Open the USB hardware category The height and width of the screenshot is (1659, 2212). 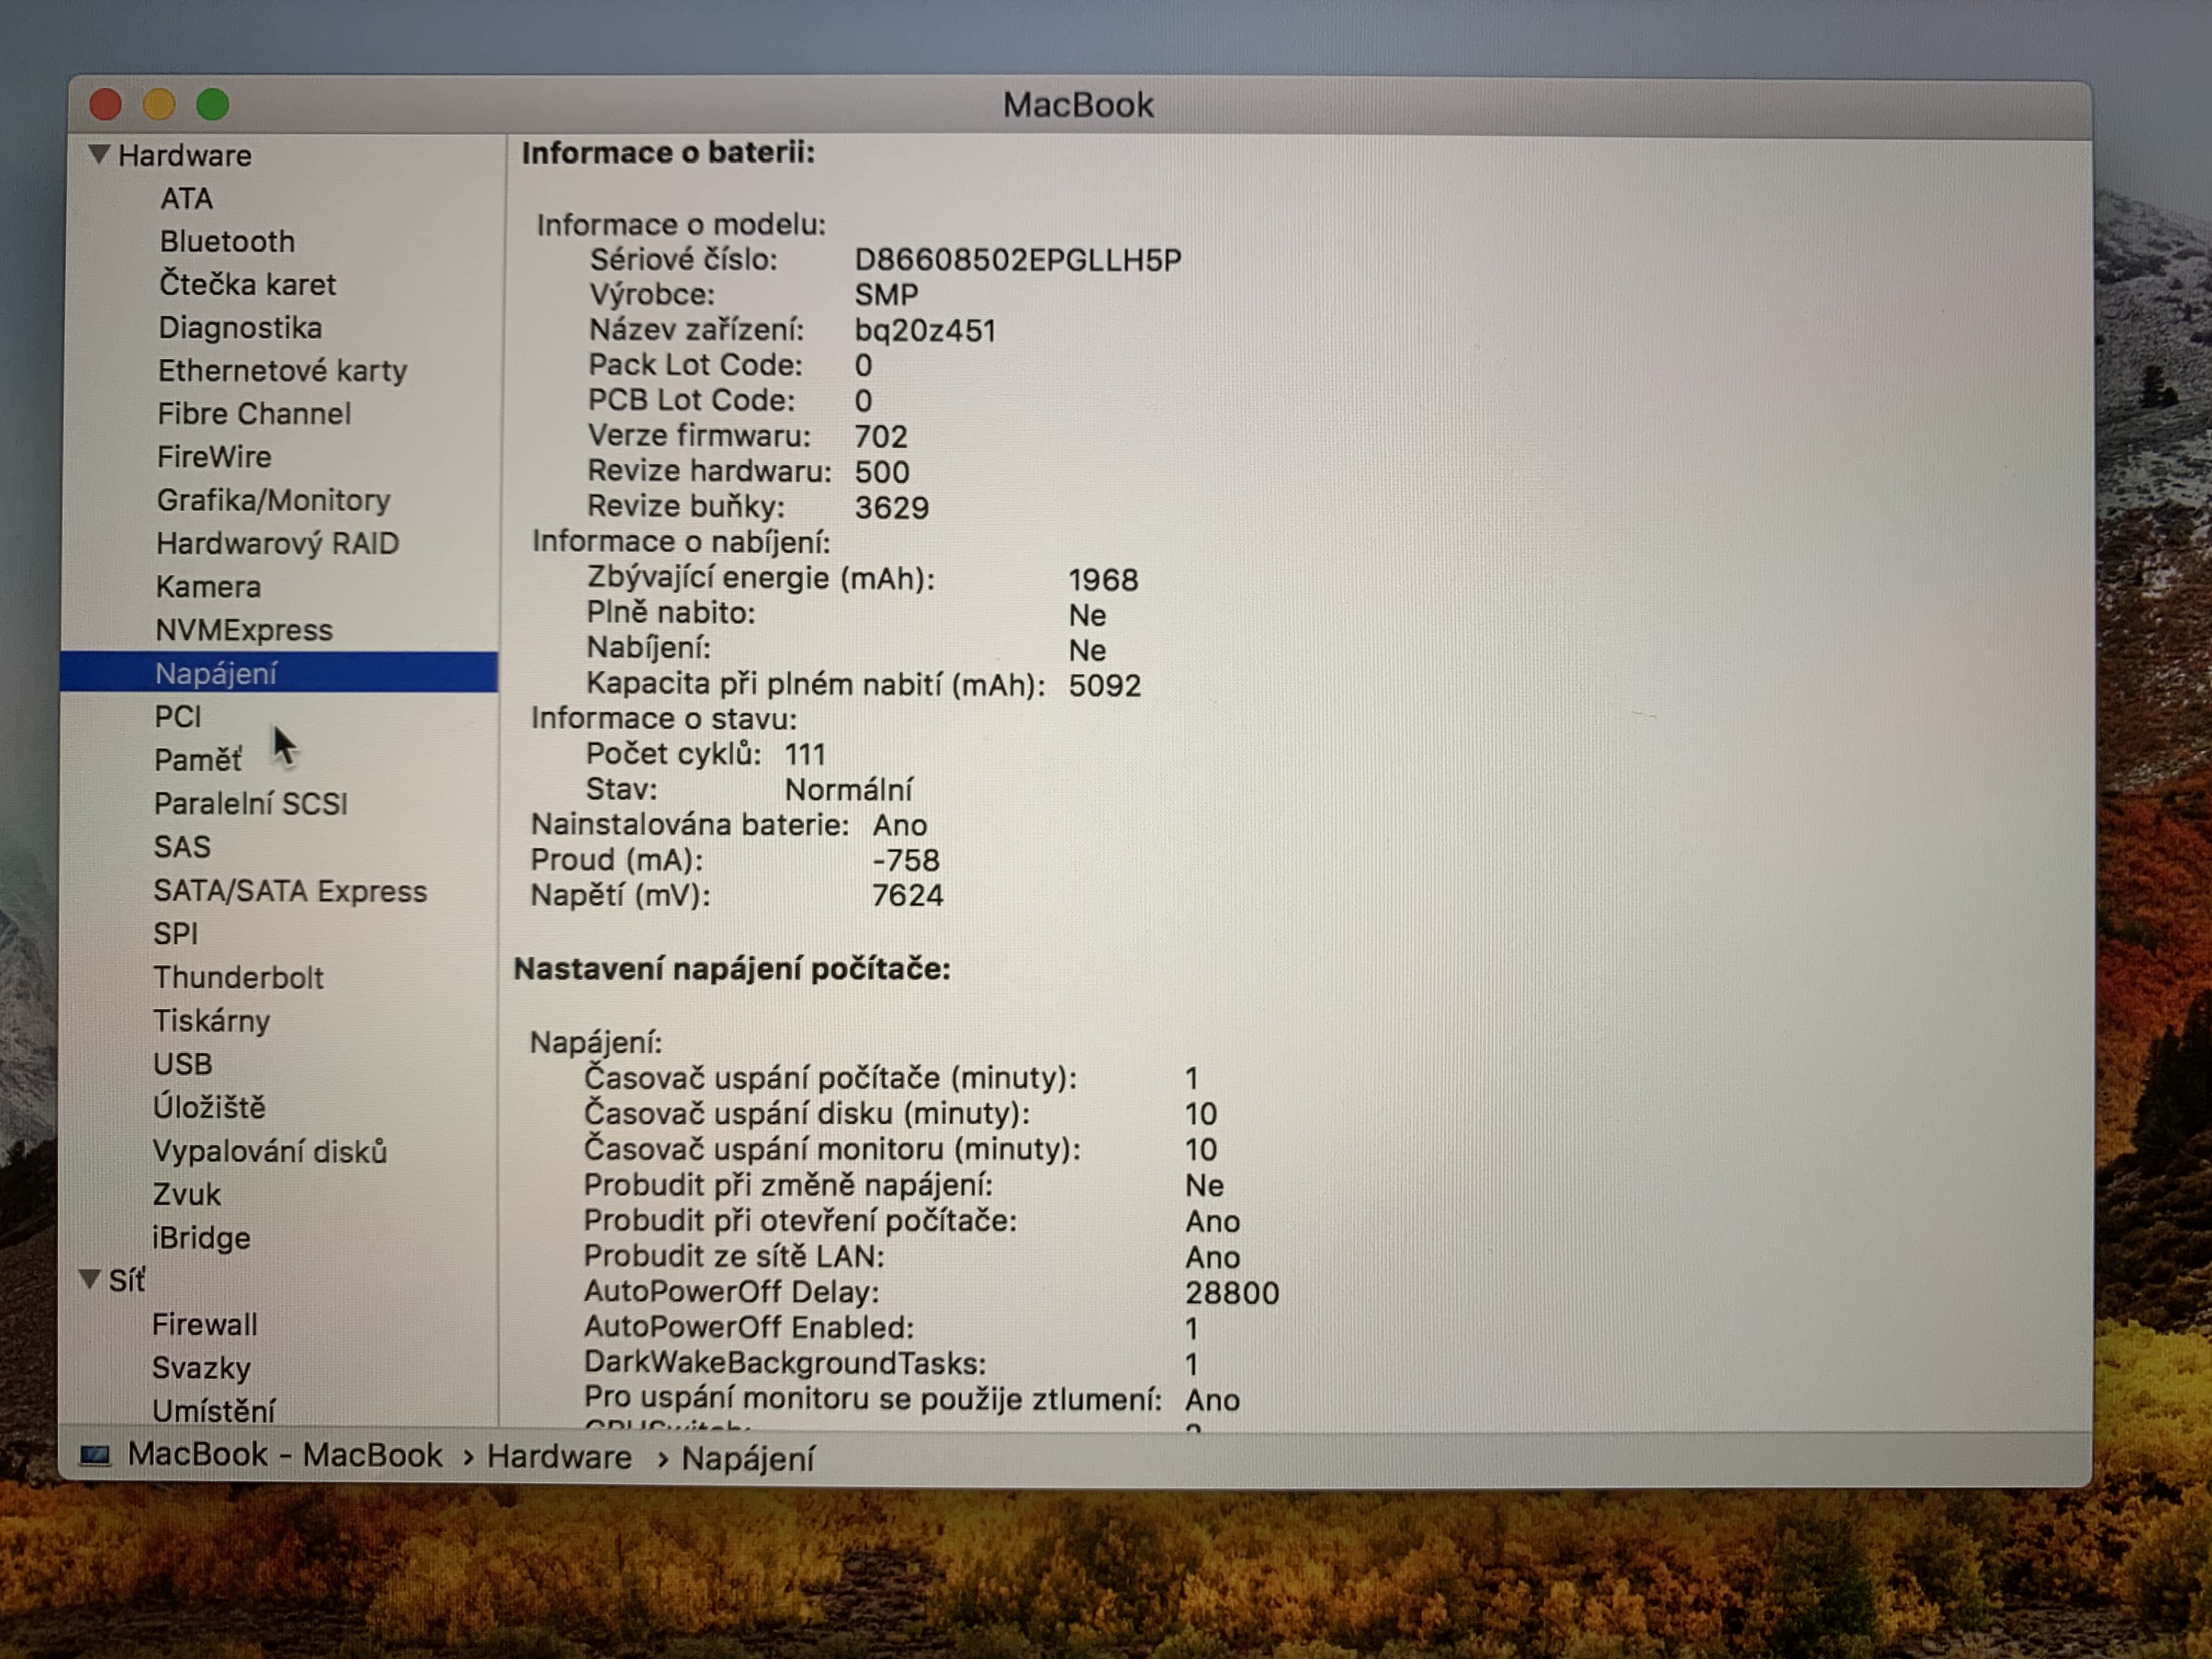(x=182, y=1063)
